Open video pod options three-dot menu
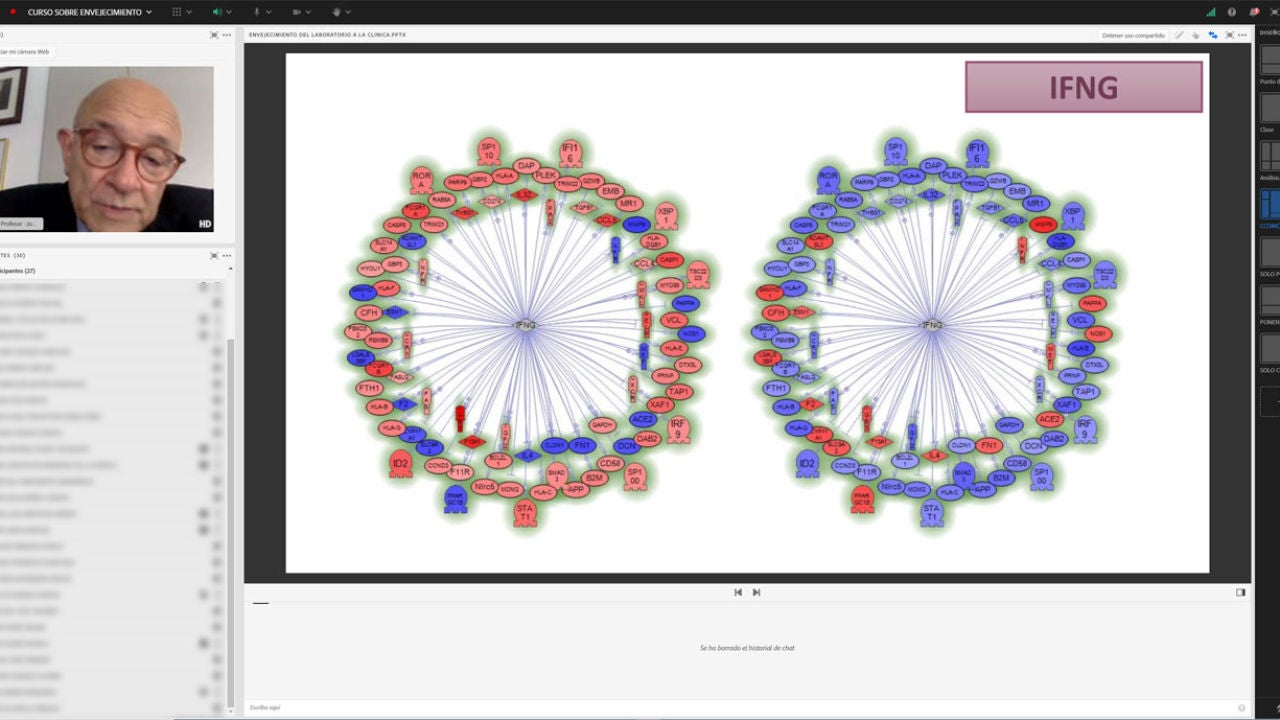The image size is (1280, 720). pyautogui.click(x=226, y=35)
